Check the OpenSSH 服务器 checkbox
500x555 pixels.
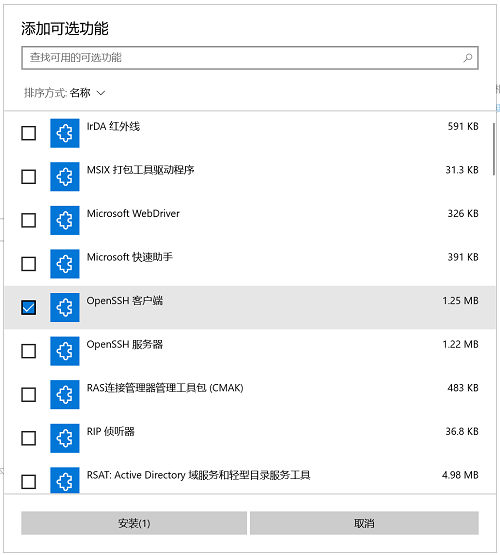[29, 351]
